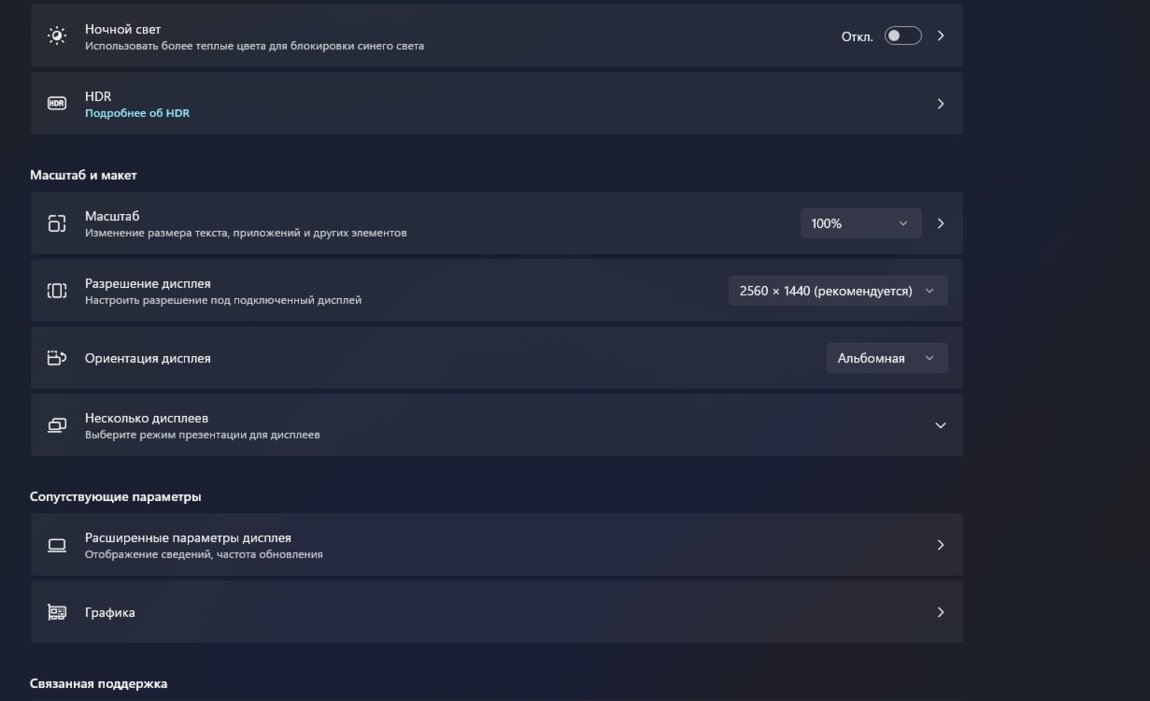The width and height of the screenshot is (1150, 701).
Task: Click the Scale row icon
Action: [57, 223]
